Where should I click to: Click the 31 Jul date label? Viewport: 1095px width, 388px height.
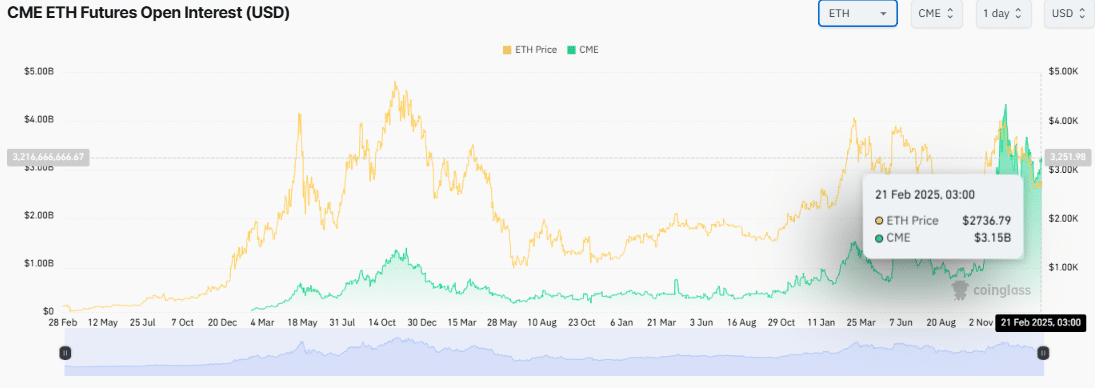coord(342,322)
